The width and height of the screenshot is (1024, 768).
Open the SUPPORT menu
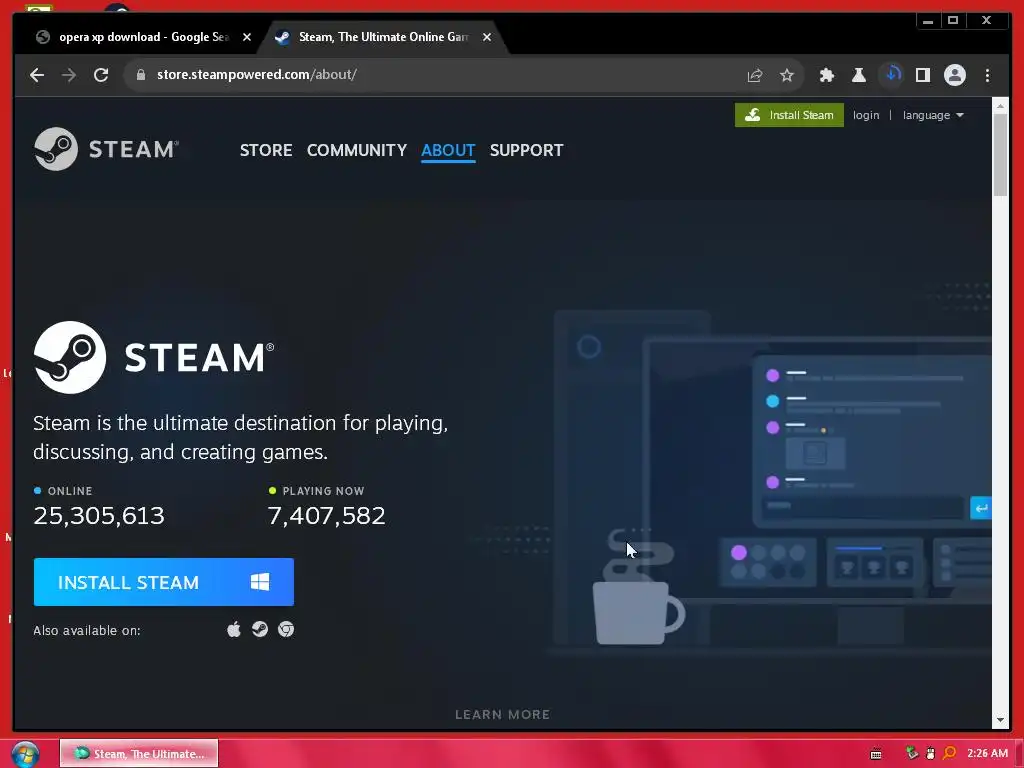526,150
